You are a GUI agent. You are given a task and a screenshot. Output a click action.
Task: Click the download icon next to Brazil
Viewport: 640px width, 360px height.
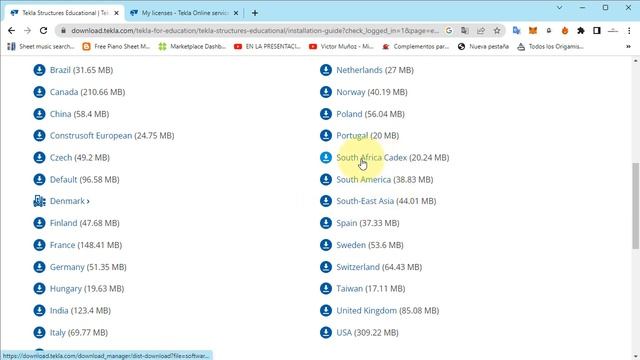click(x=39, y=70)
